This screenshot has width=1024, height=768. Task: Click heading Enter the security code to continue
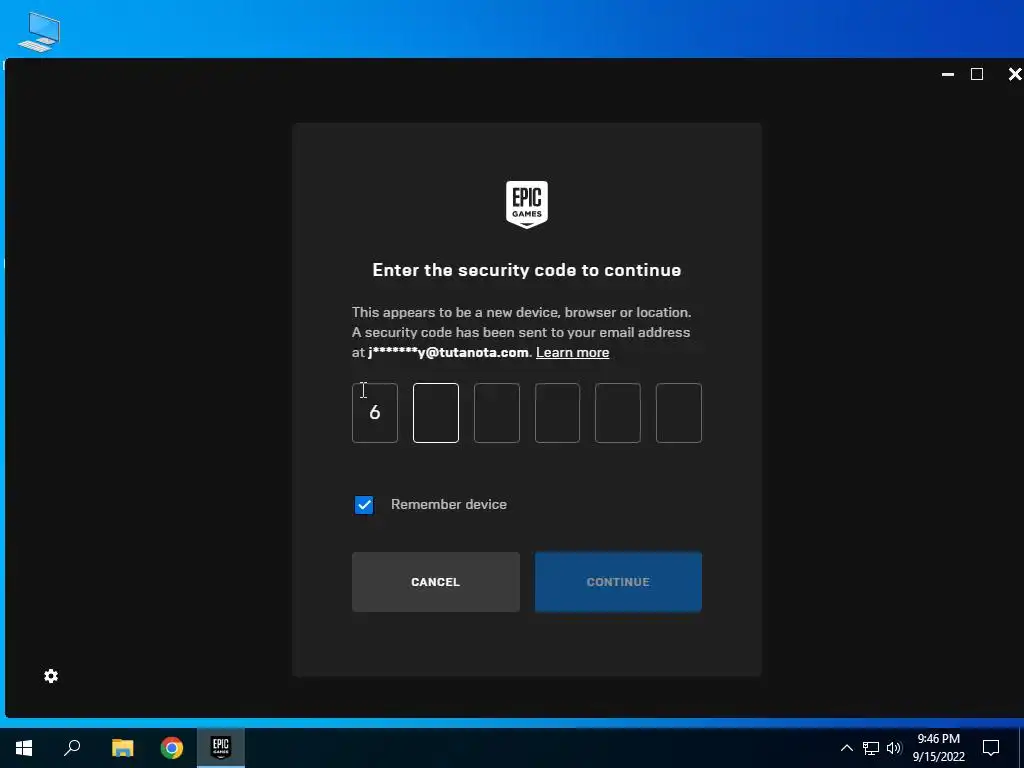[527, 270]
